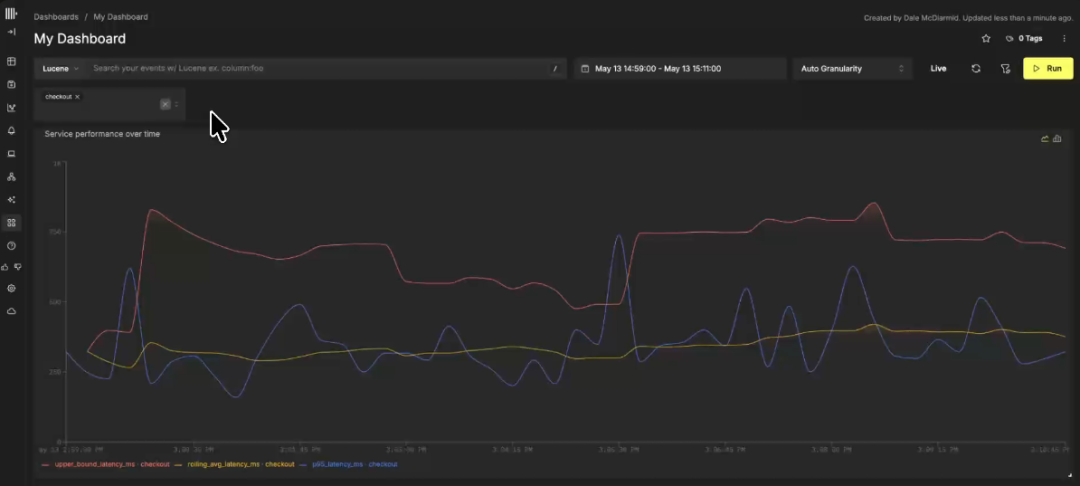Open the chart explorer sidebar icon
This screenshot has width=1080, height=486.
(x=11, y=107)
